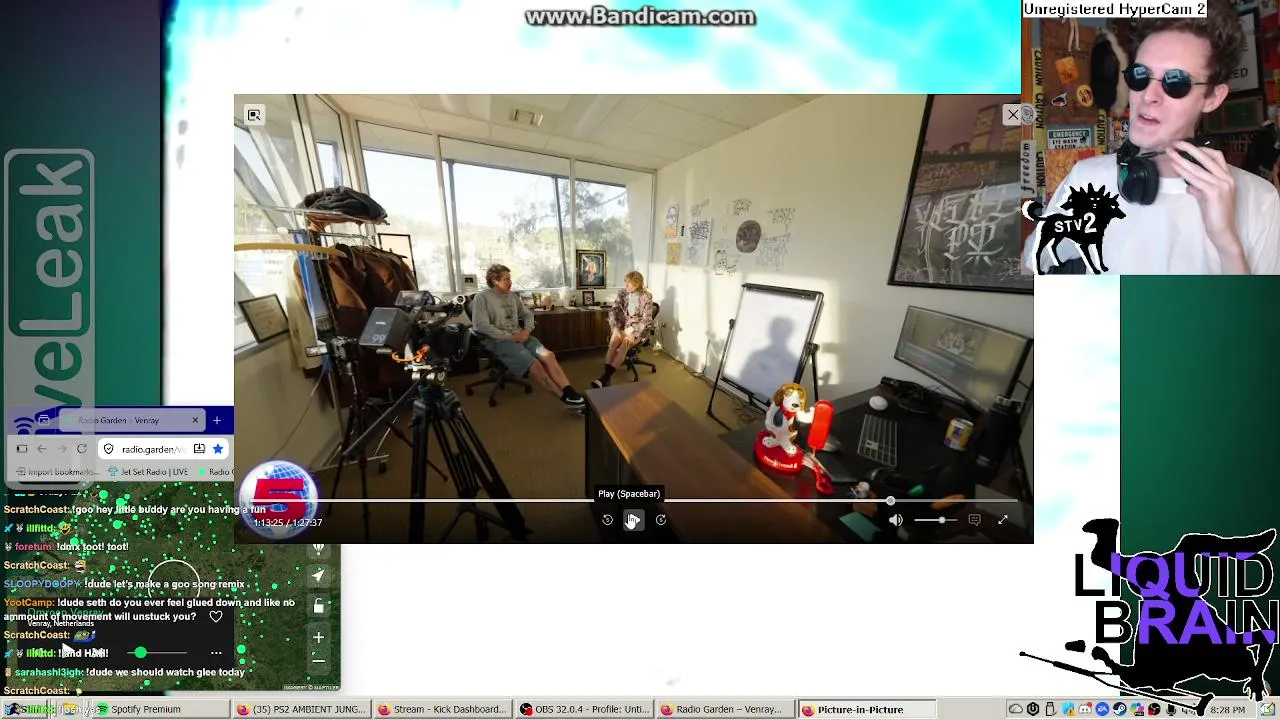This screenshot has height=720, width=1280.
Task: Zoom in on the Radio Garden map
Action: pyautogui.click(x=318, y=637)
